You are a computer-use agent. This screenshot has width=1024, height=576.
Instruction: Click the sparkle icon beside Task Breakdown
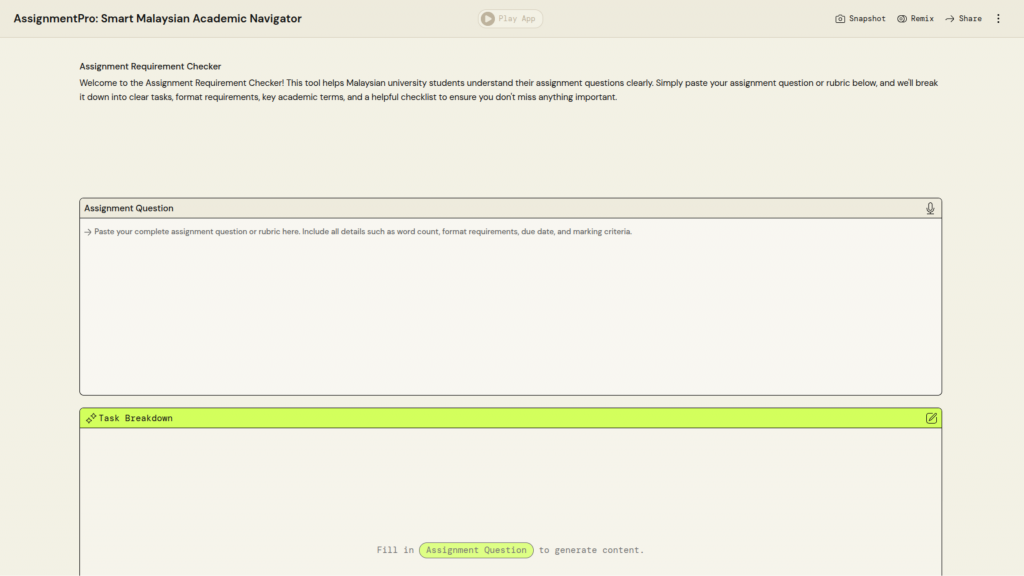click(90, 418)
